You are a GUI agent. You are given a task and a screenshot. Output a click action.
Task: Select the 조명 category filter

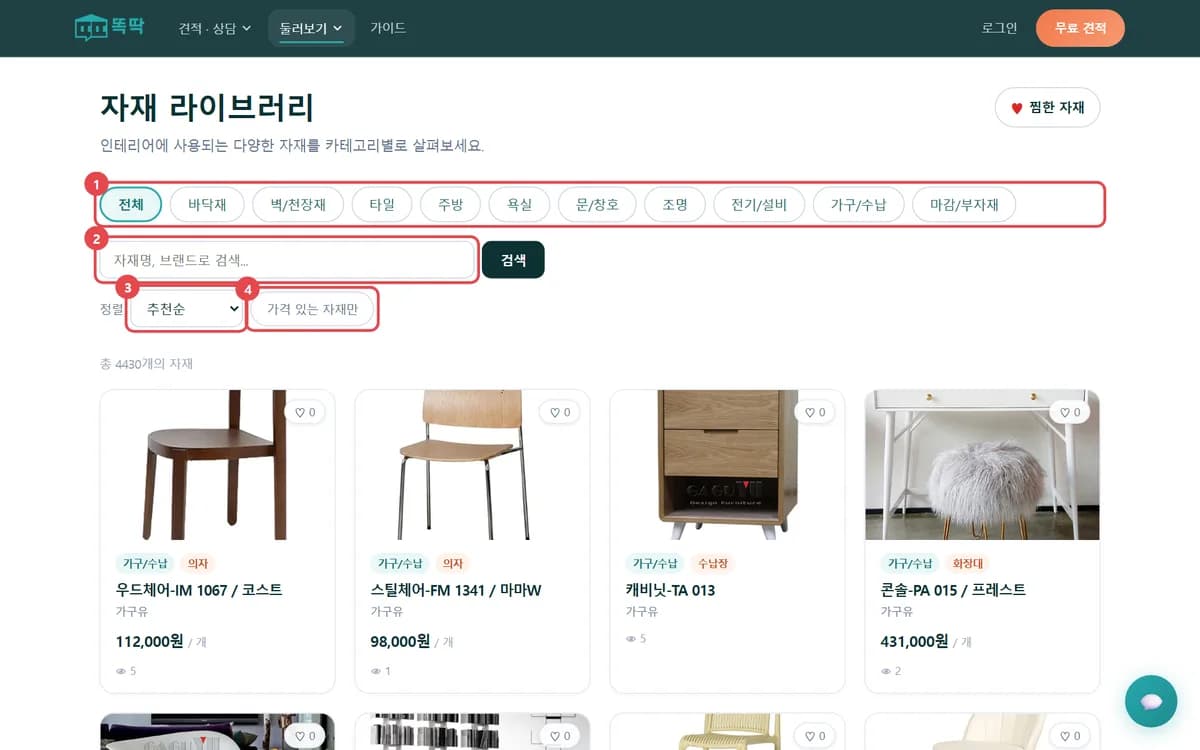coord(675,205)
